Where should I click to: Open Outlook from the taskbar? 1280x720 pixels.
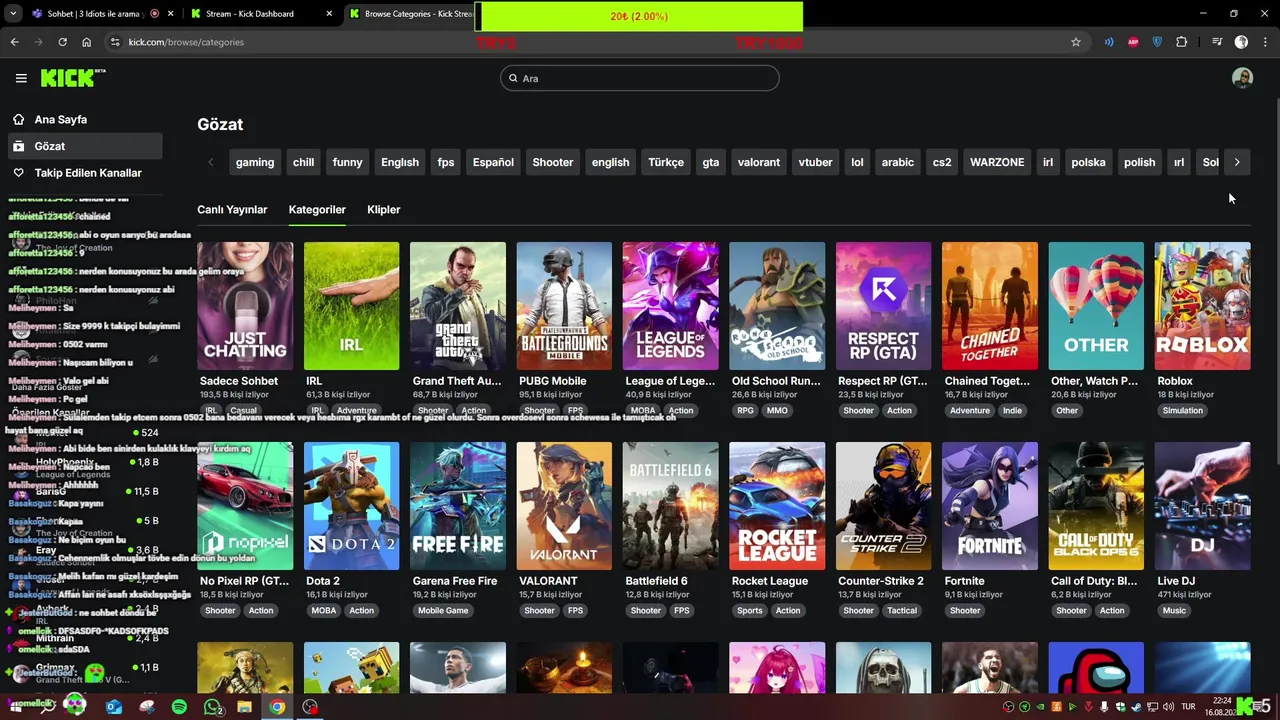(x=114, y=707)
